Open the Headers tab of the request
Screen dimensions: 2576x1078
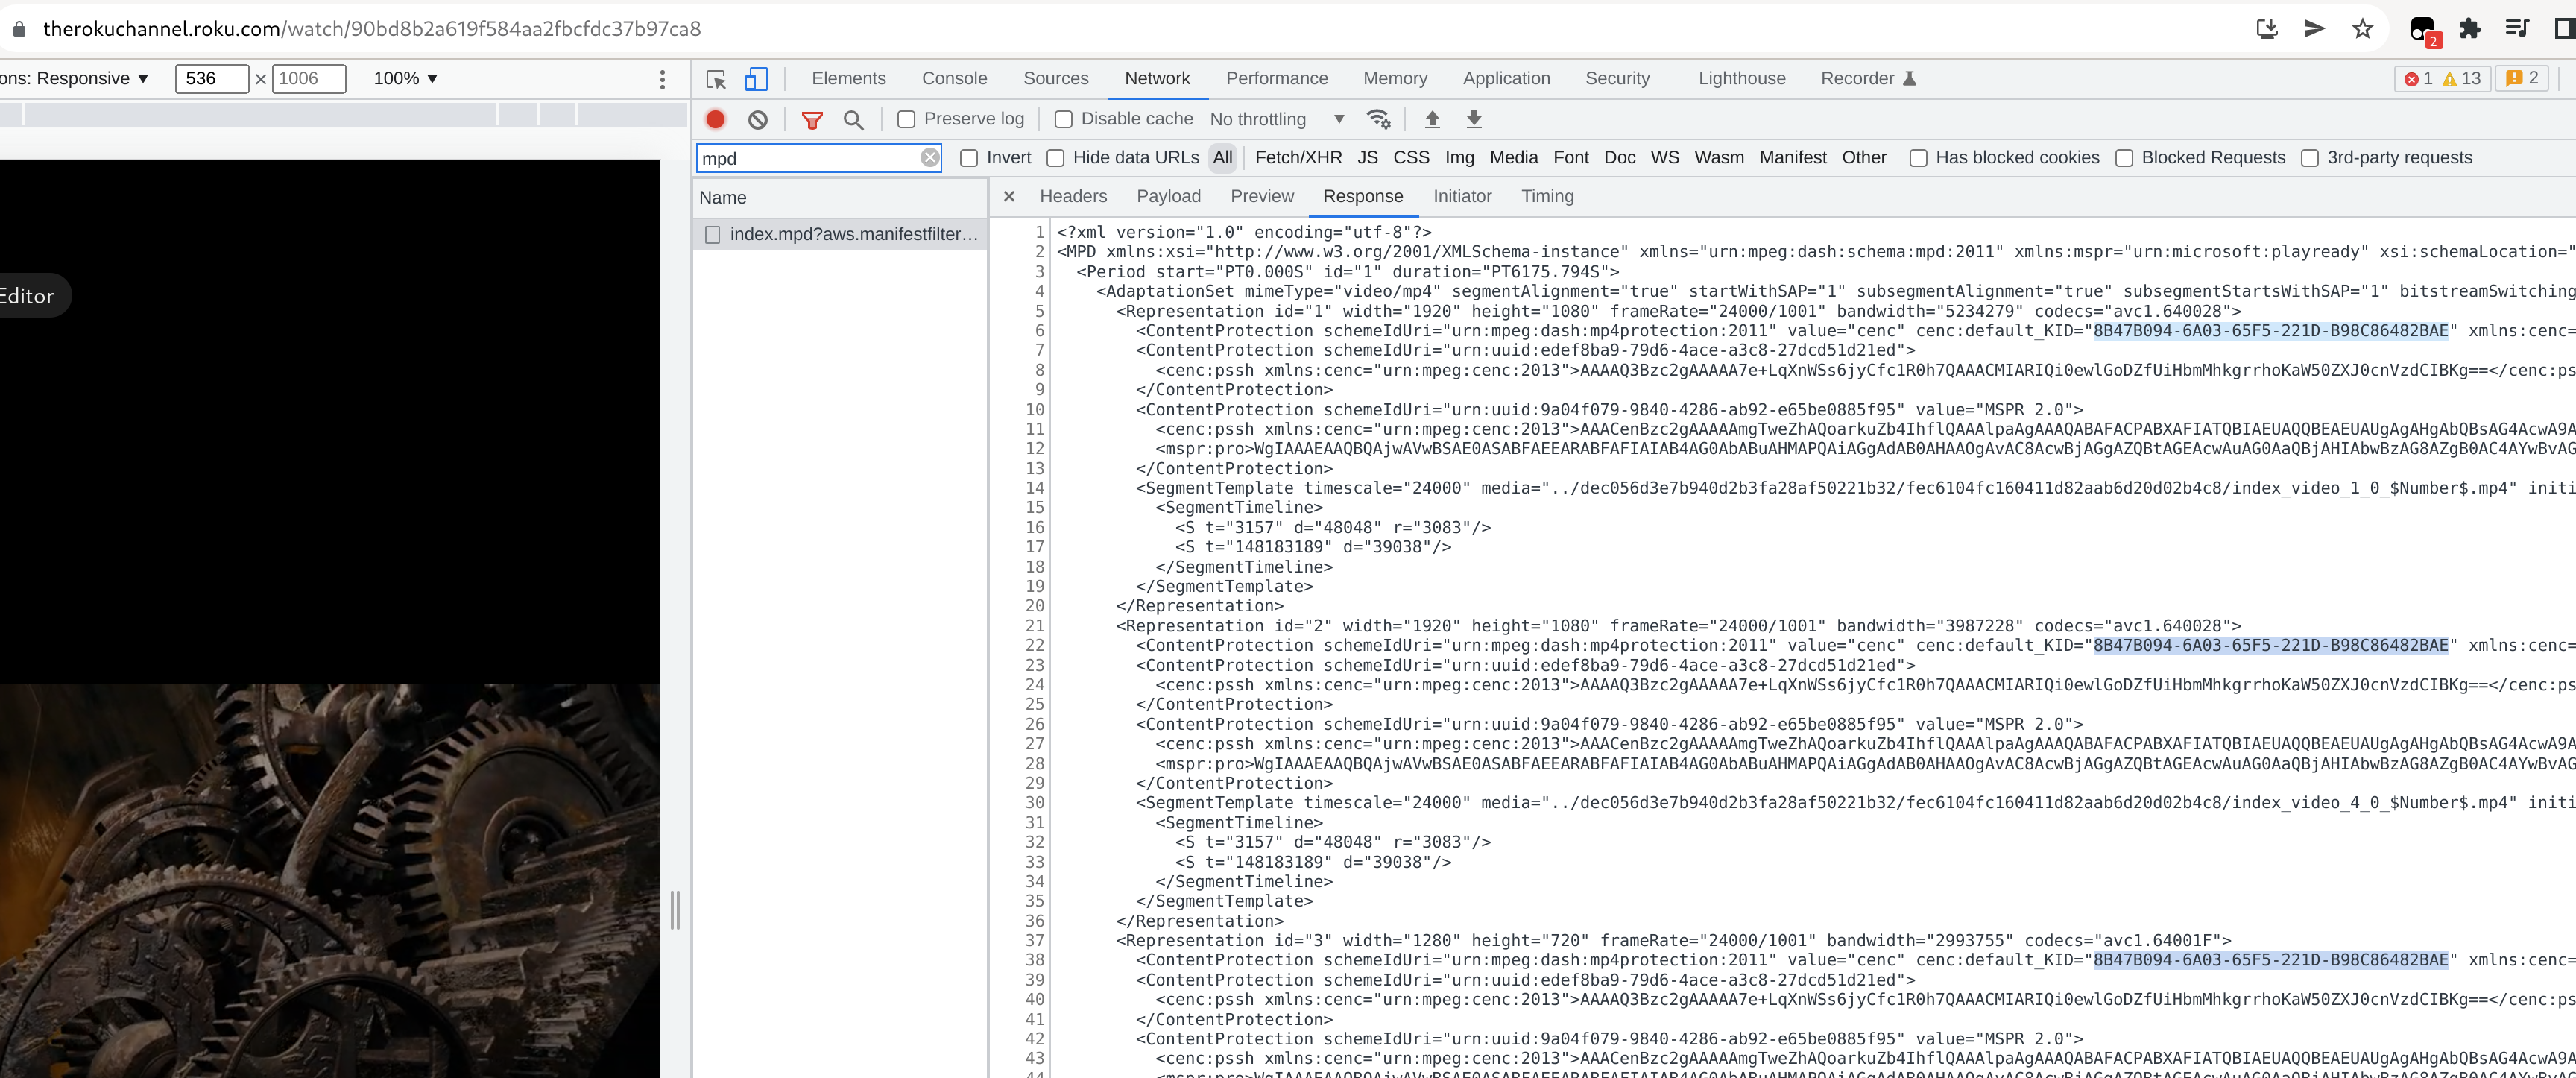pos(1072,196)
